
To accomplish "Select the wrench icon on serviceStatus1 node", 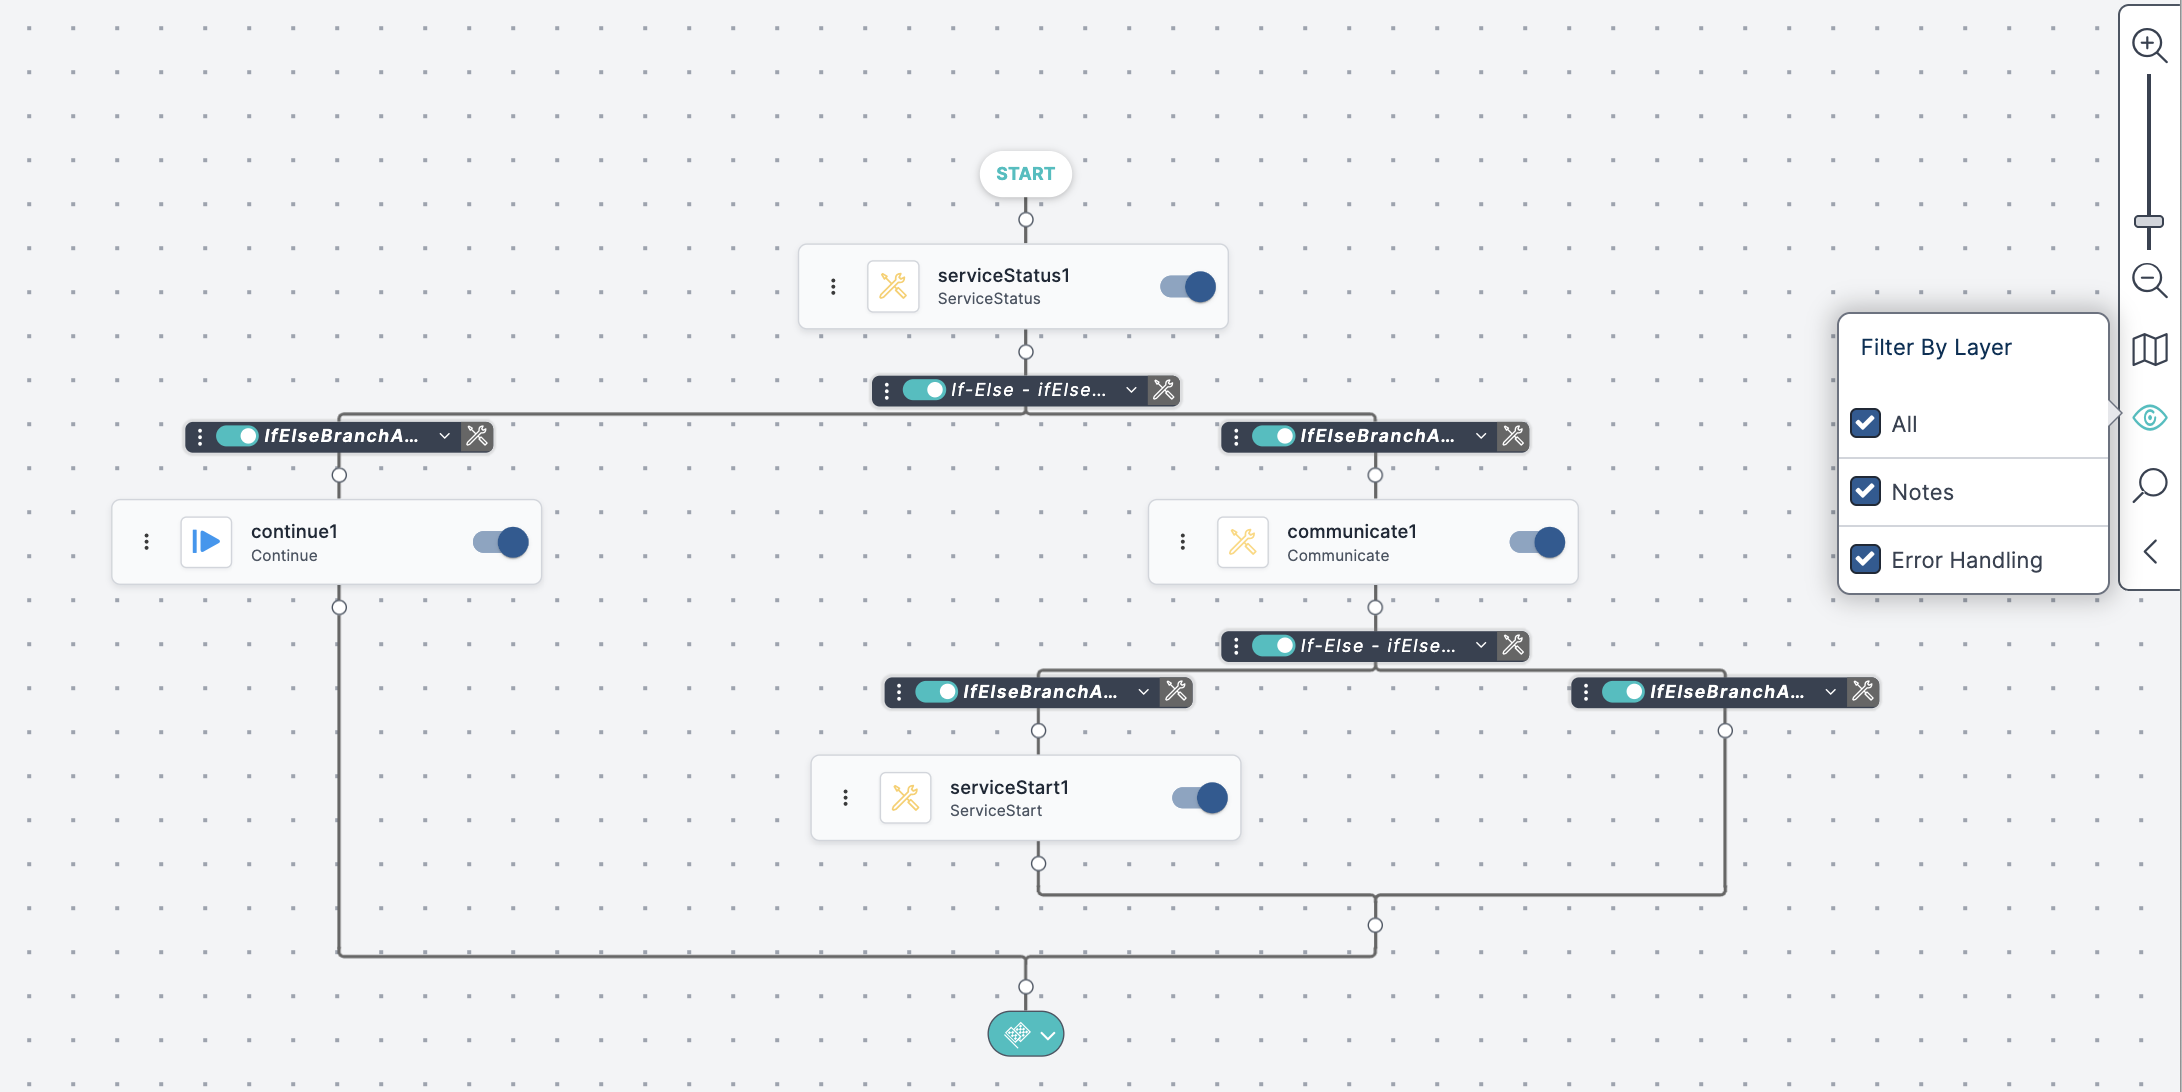I will [x=893, y=286].
